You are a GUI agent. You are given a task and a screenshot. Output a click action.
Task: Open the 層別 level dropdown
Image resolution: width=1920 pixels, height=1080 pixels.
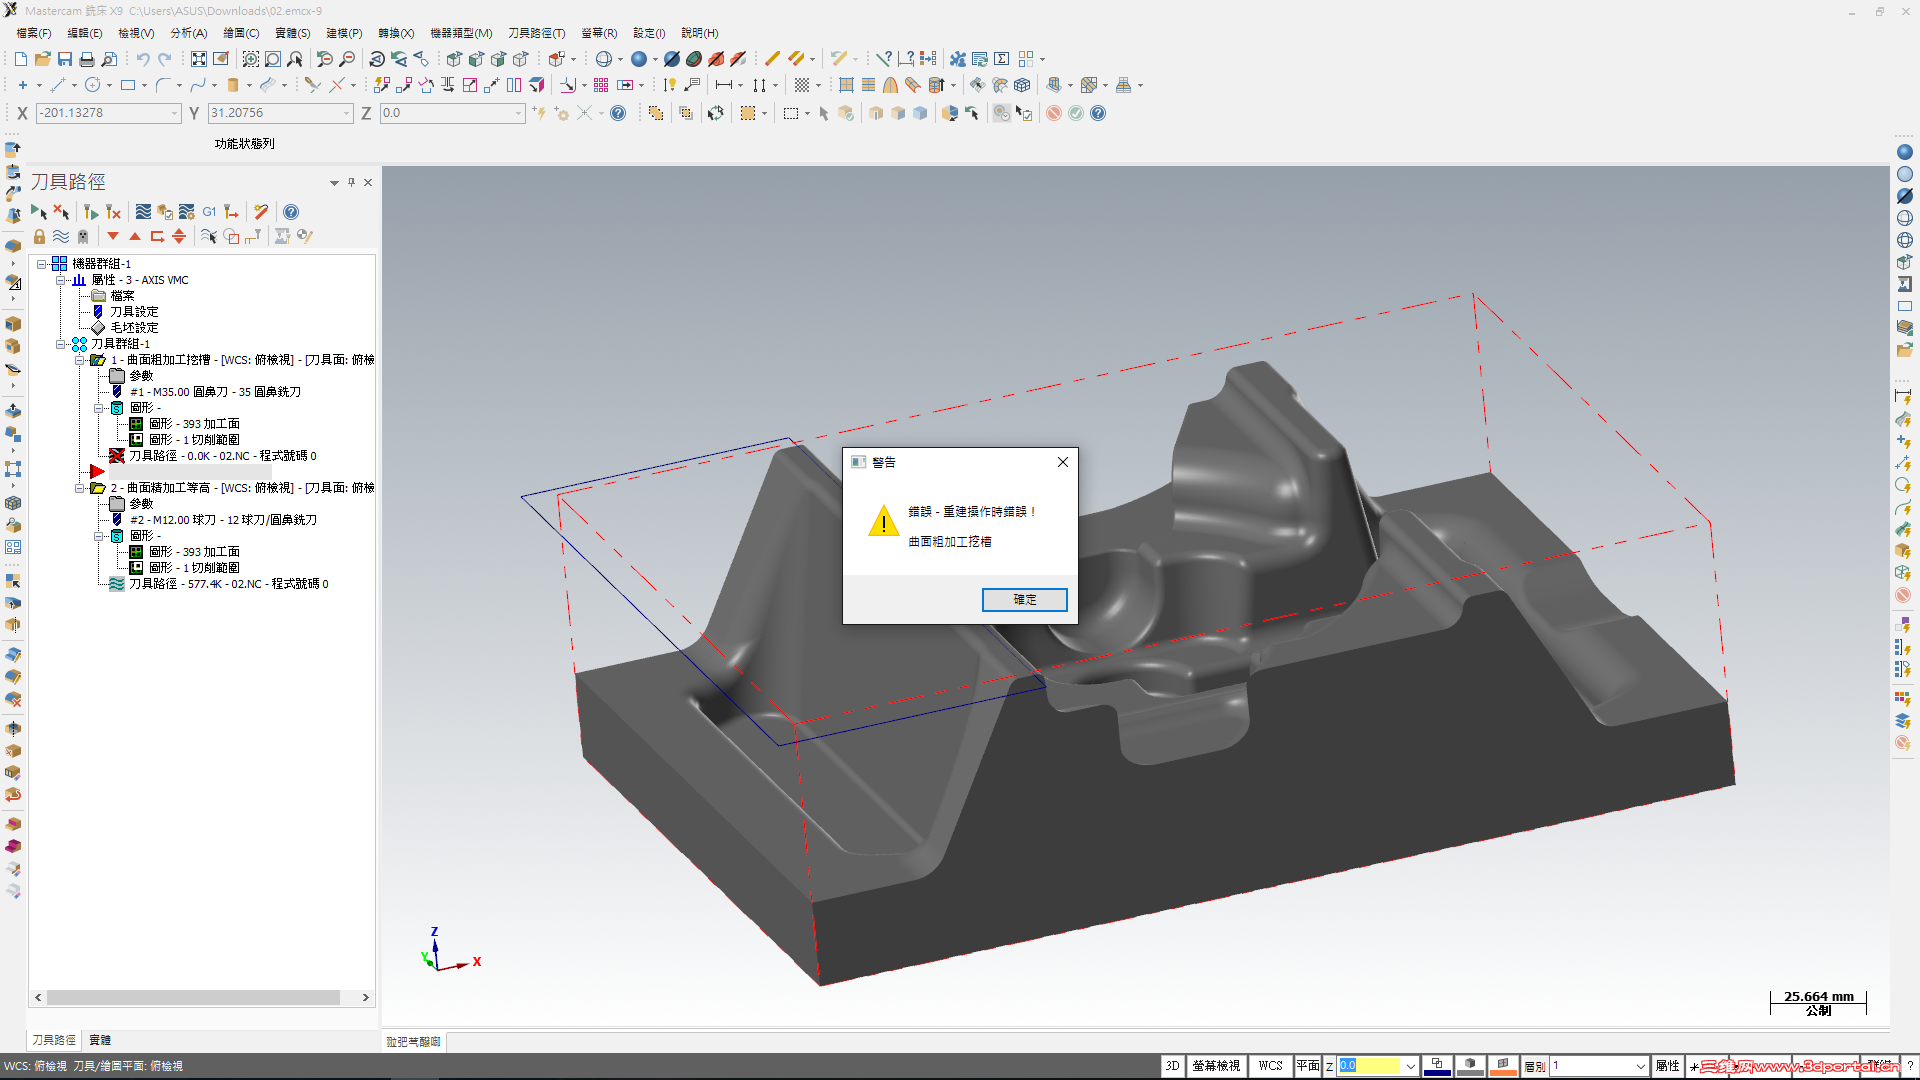pyautogui.click(x=1640, y=1066)
